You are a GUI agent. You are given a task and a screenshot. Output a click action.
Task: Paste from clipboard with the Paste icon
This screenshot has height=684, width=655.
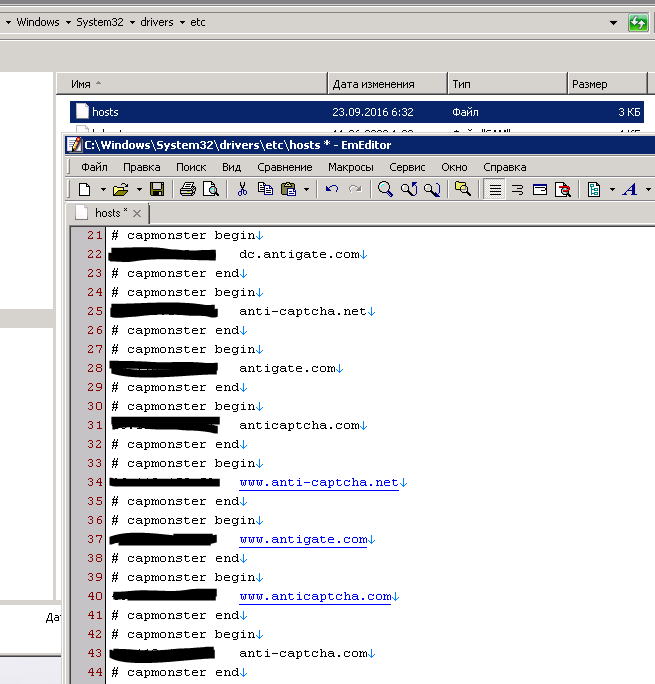[x=288, y=190]
